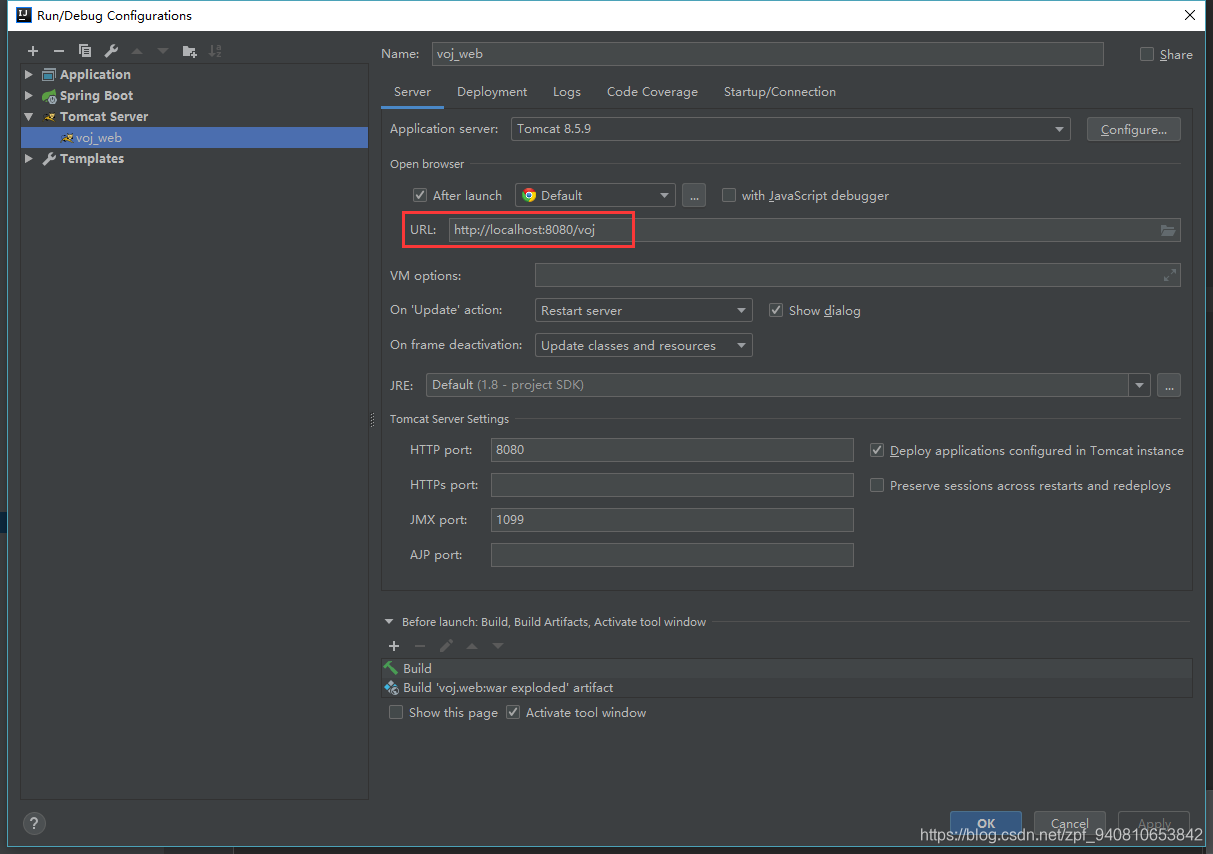This screenshot has height=854, width=1213.
Task: Switch to the Startup/Connection tab
Action: [780, 91]
